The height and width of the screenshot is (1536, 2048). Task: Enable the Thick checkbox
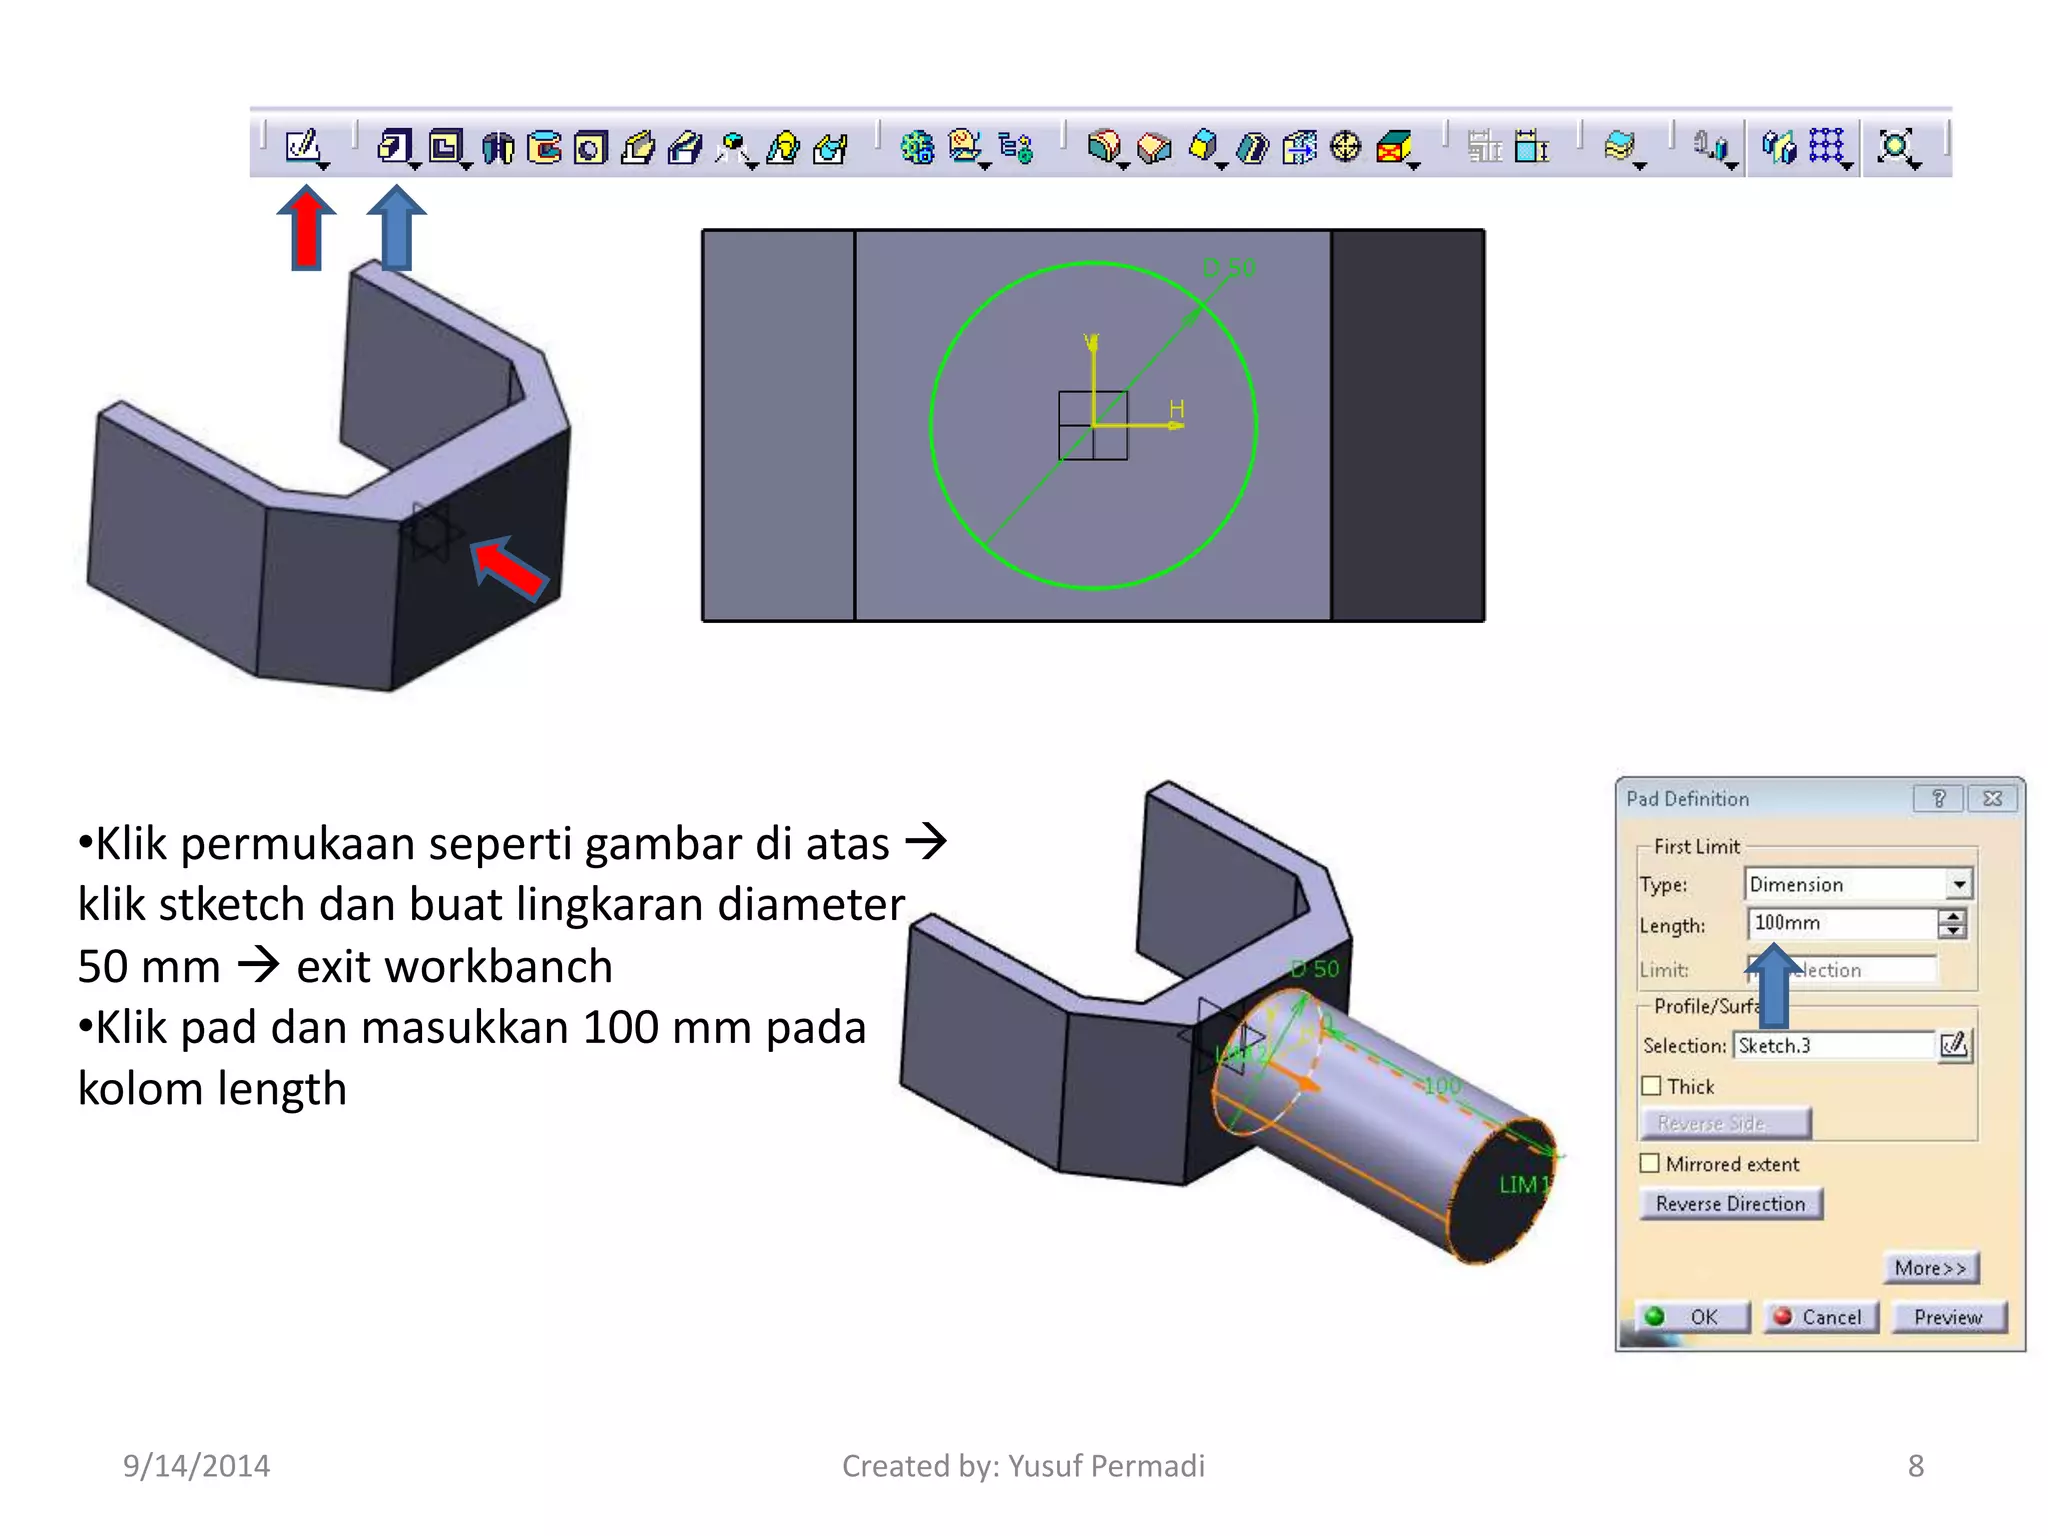1651,1086
